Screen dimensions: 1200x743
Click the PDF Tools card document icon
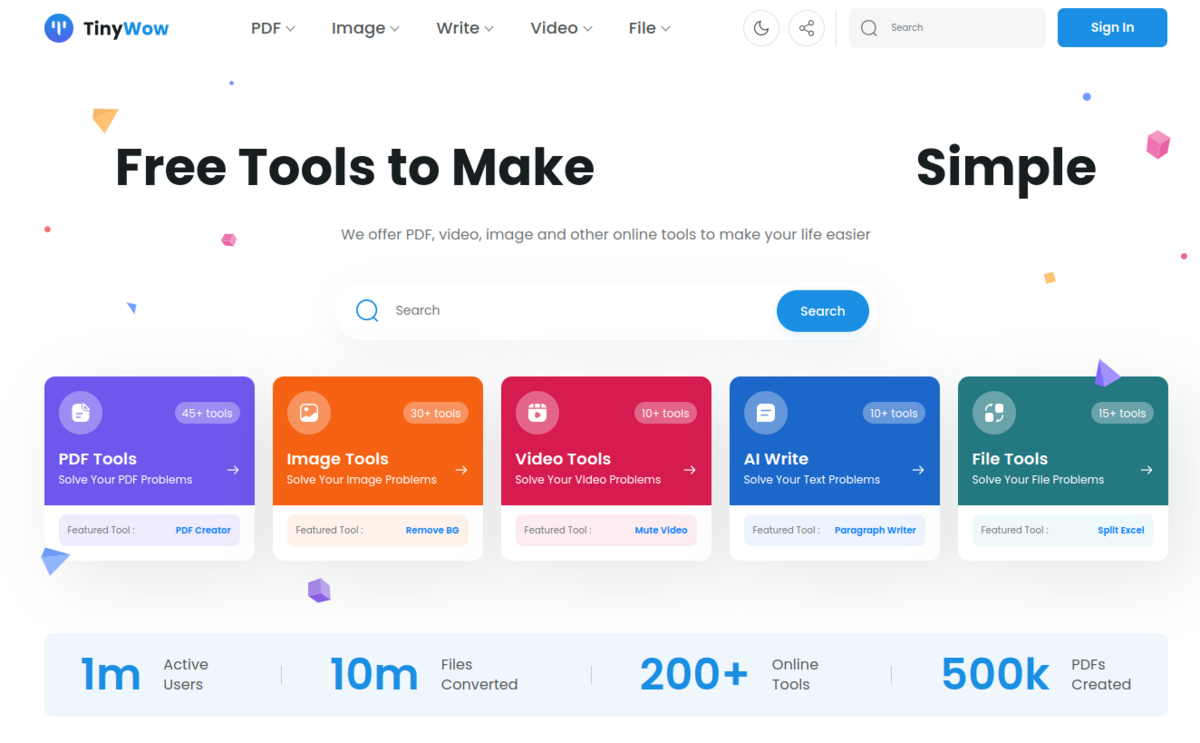pos(80,412)
